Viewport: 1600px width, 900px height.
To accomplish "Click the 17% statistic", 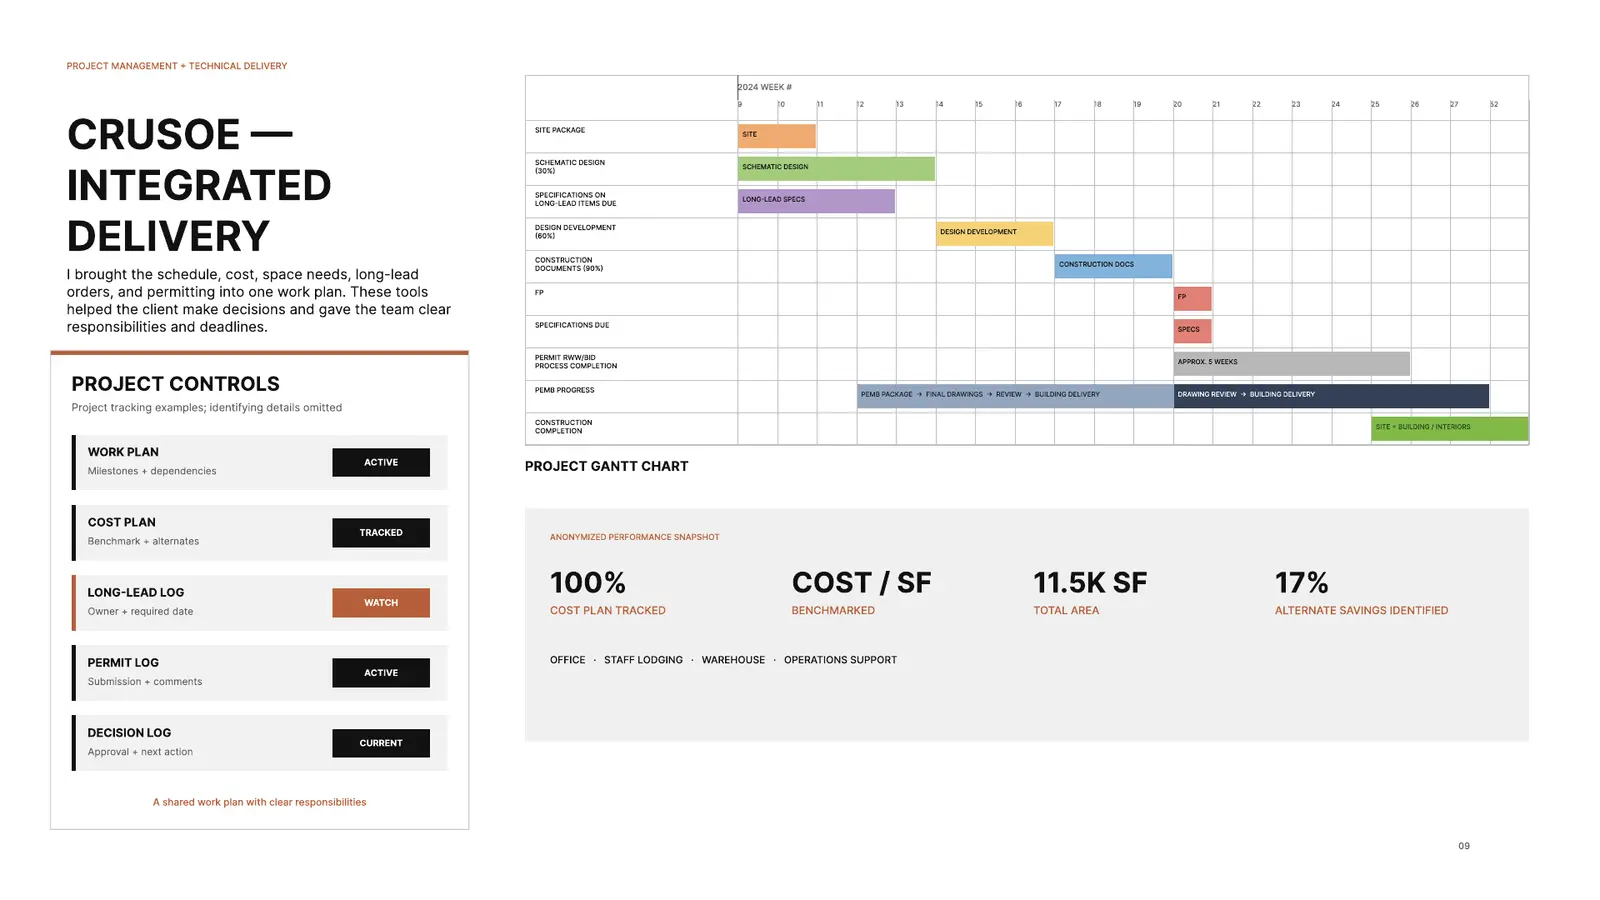I will (x=1301, y=583).
